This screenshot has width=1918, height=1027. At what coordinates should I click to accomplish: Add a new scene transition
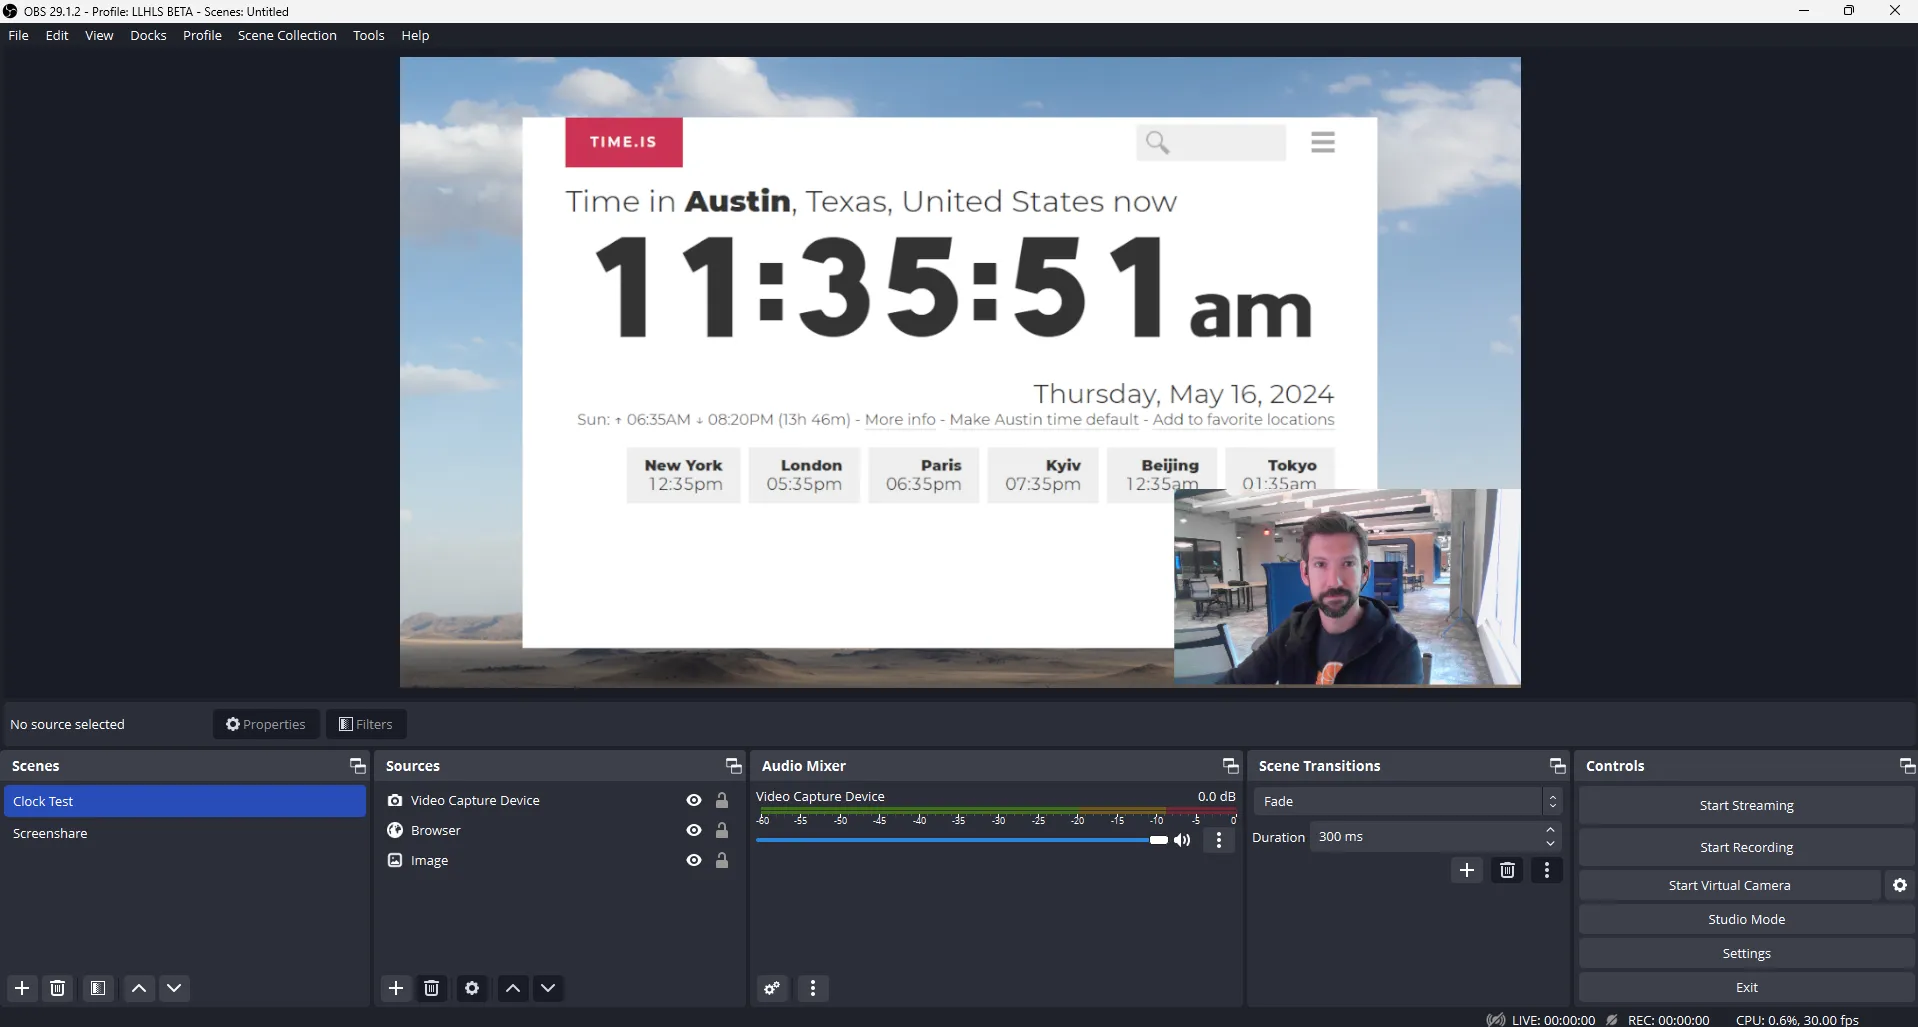tap(1466, 870)
